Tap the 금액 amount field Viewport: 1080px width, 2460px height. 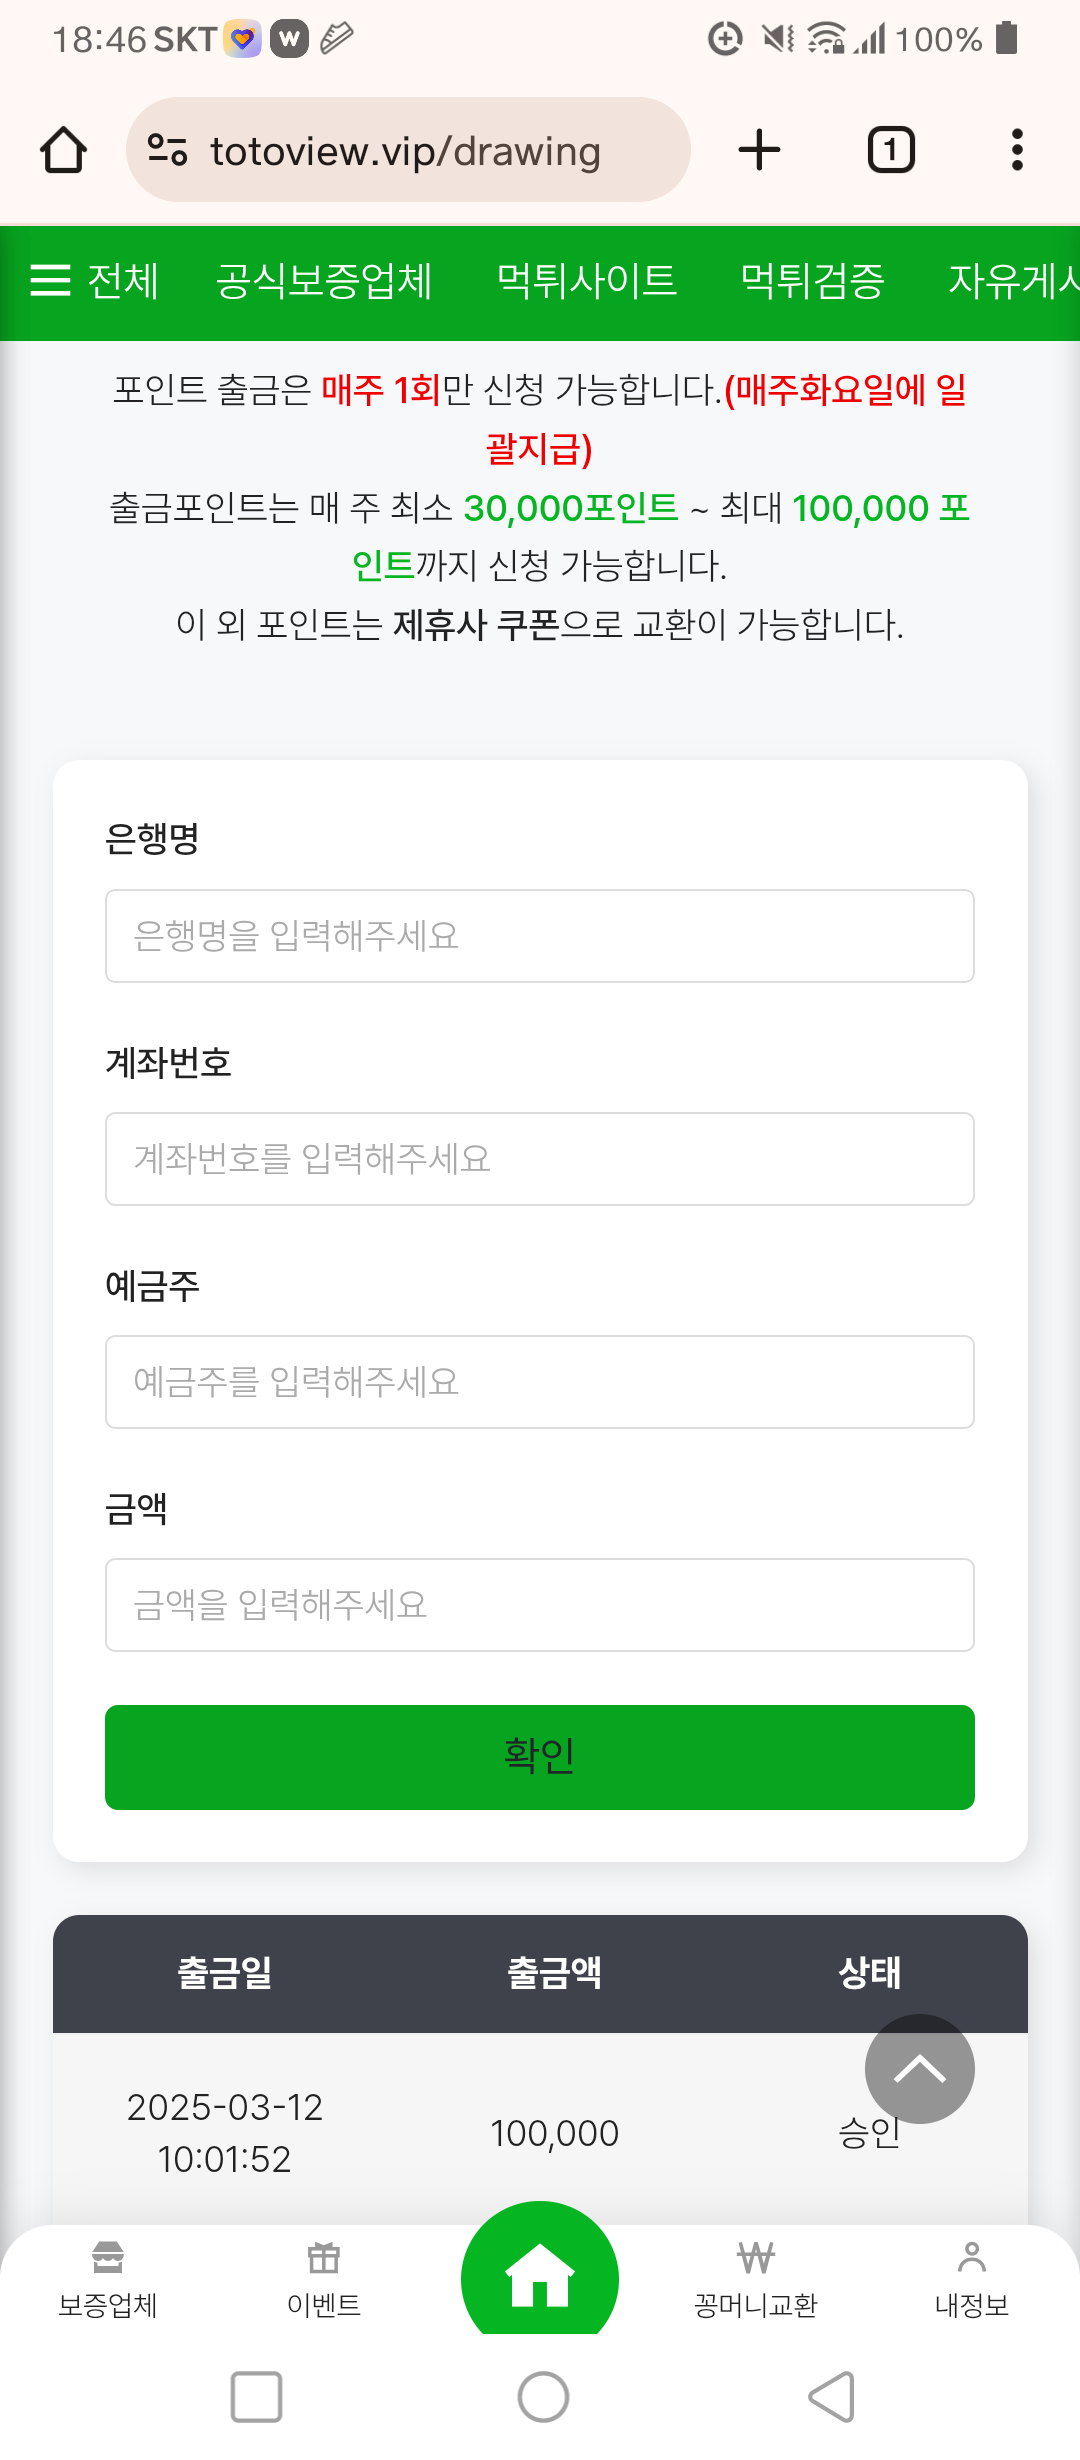(x=540, y=1605)
